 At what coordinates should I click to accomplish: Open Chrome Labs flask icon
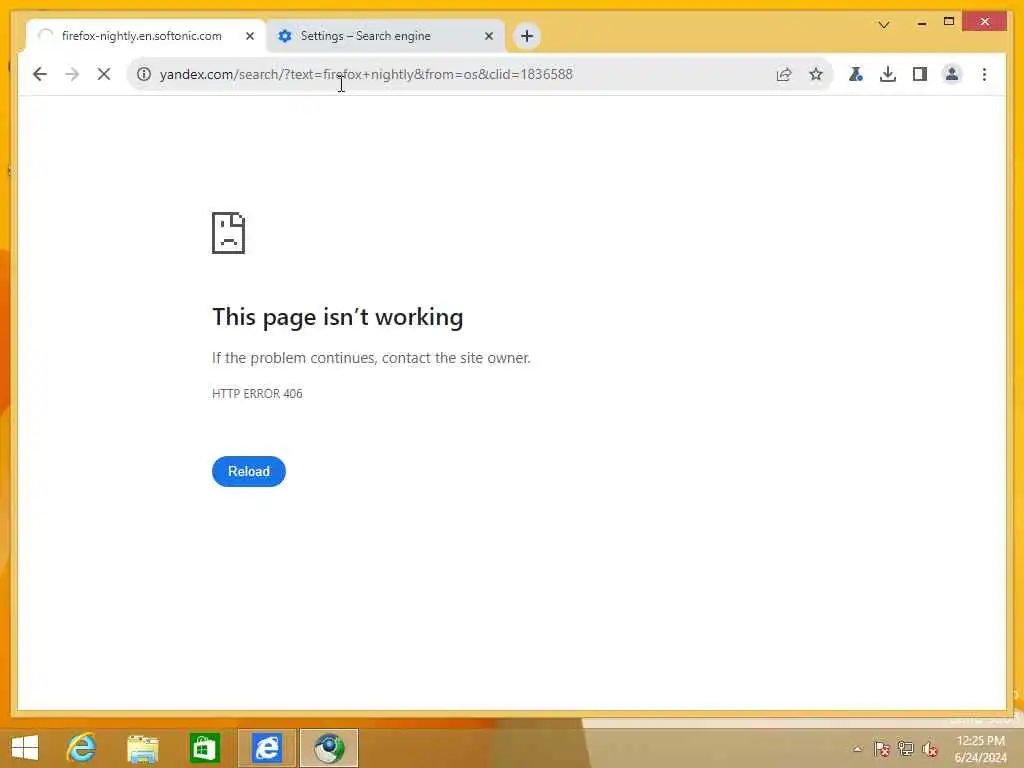click(x=856, y=74)
